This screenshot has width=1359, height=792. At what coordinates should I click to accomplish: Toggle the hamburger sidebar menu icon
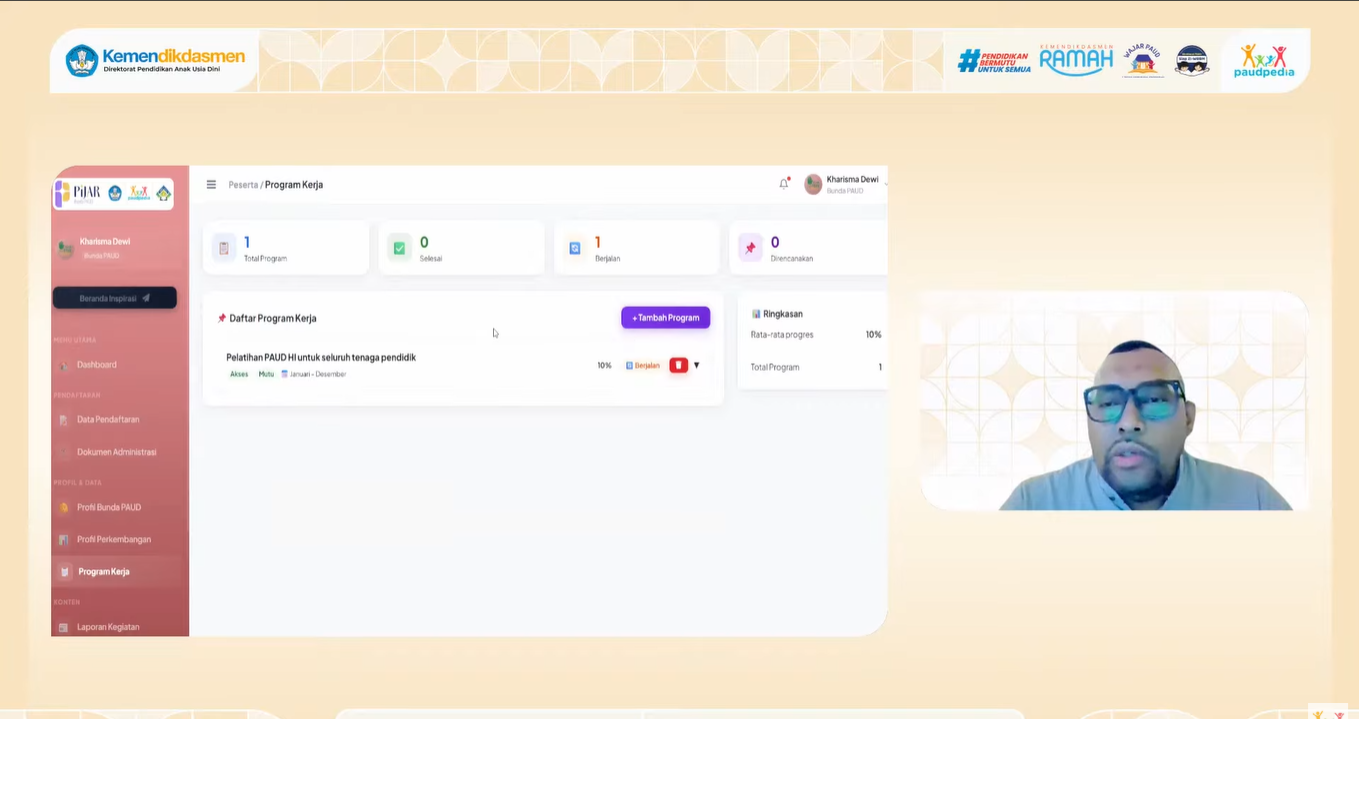[211, 185]
